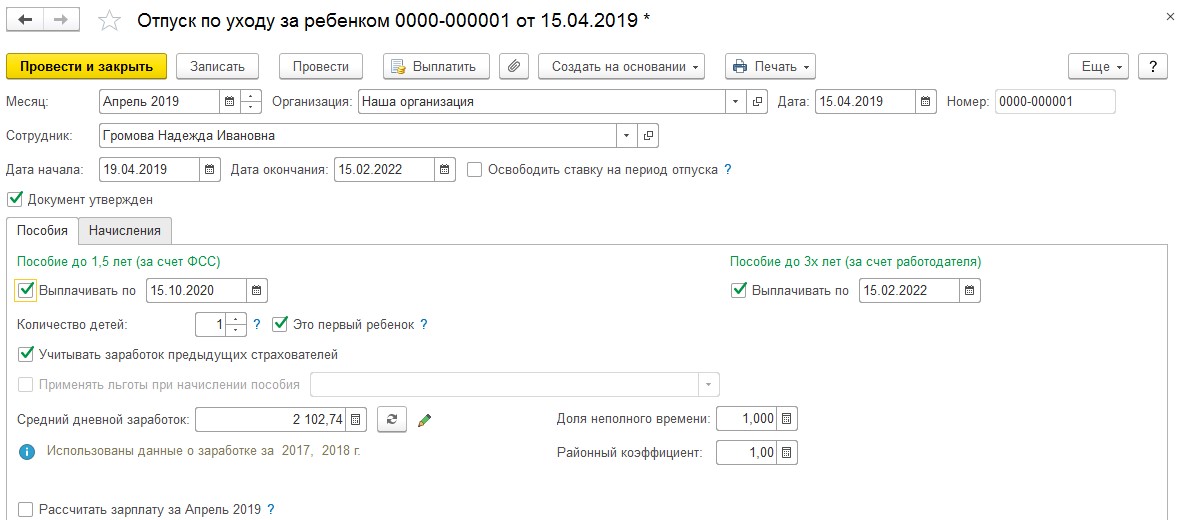The image size is (1178, 520).
Task: Open the Сотрудник record with open-form icon
Action: coord(648,136)
